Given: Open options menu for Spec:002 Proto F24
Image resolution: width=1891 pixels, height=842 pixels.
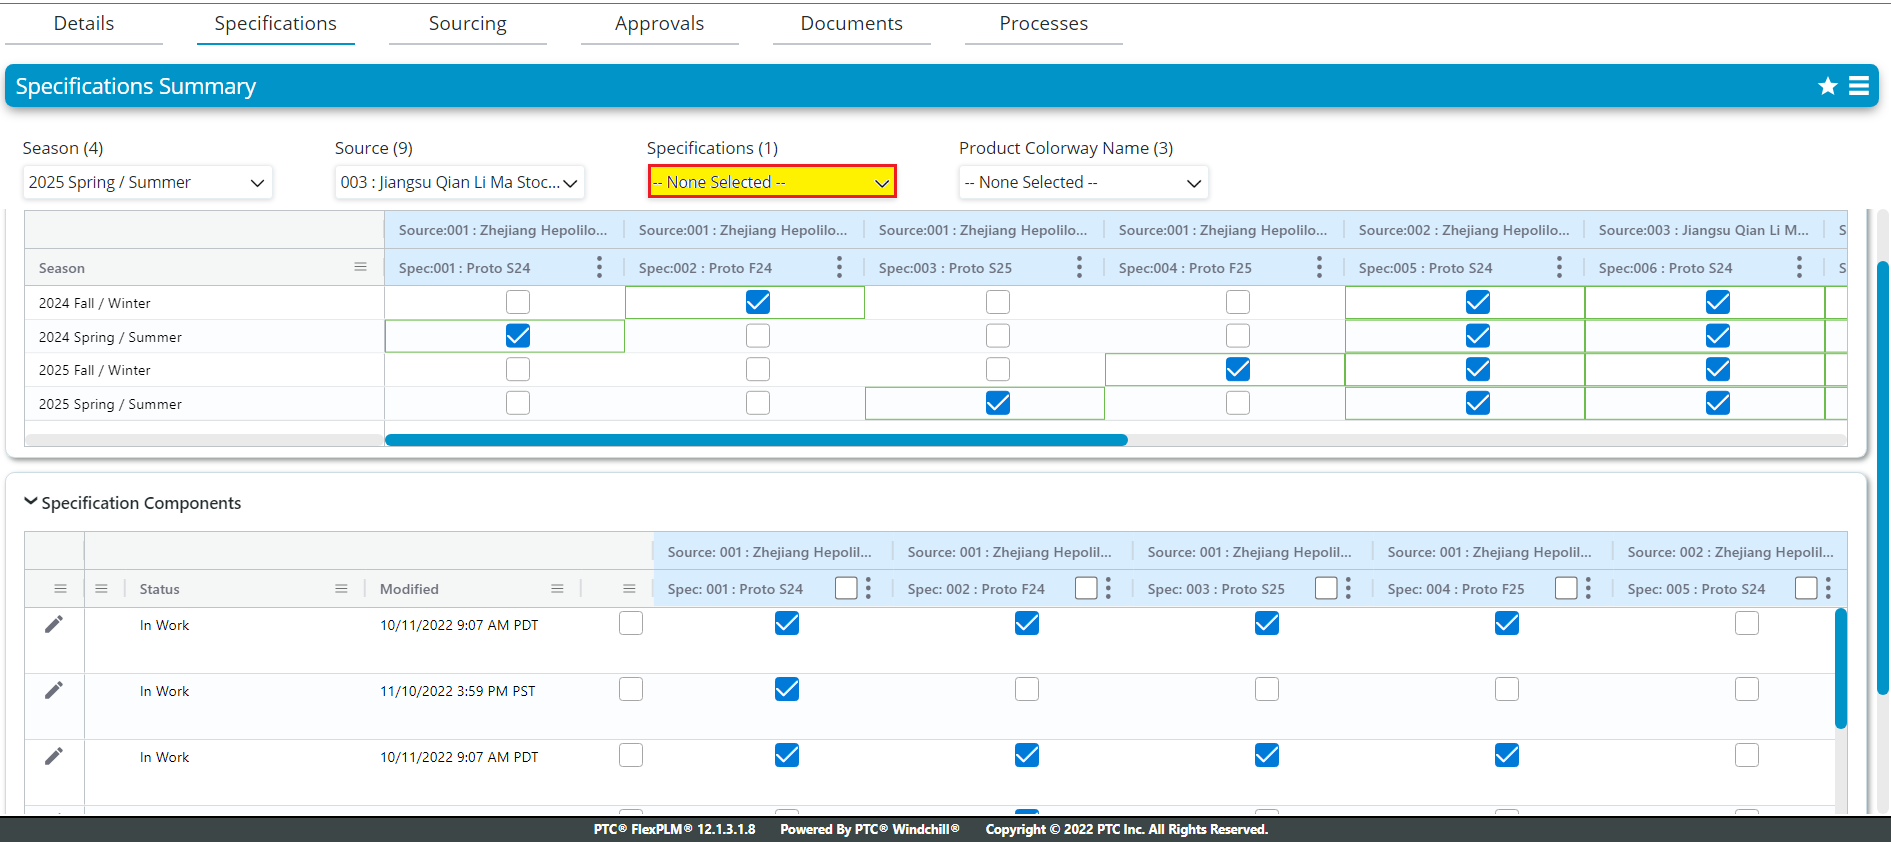Looking at the screenshot, I should pyautogui.click(x=839, y=267).
